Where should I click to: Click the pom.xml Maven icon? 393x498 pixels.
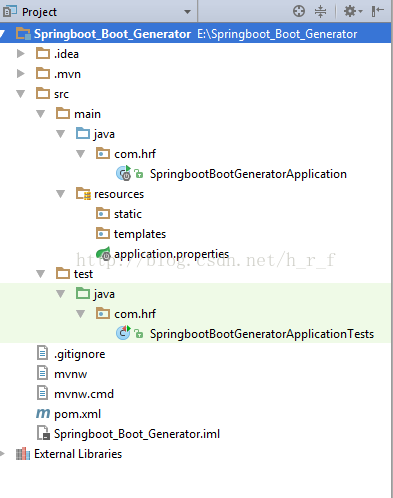click(43, 414)
